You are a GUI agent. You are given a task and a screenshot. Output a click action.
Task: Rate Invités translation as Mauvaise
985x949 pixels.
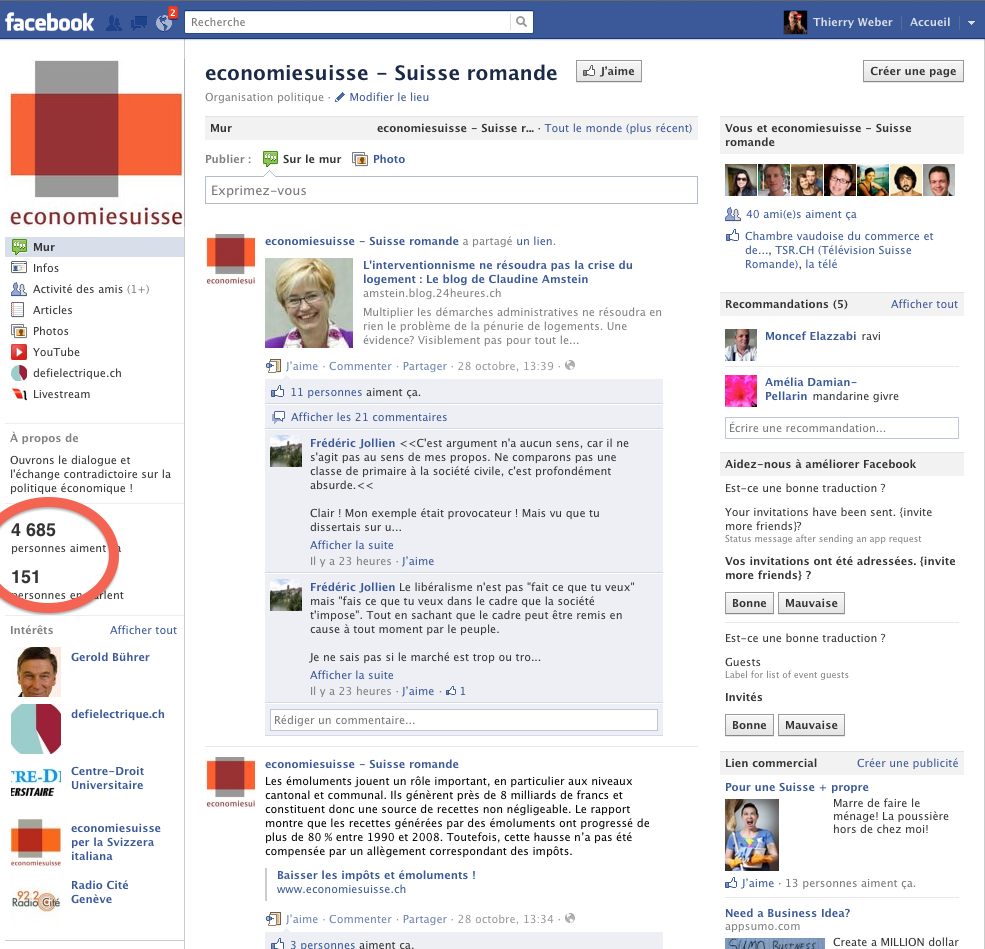(x=811, y=725)
